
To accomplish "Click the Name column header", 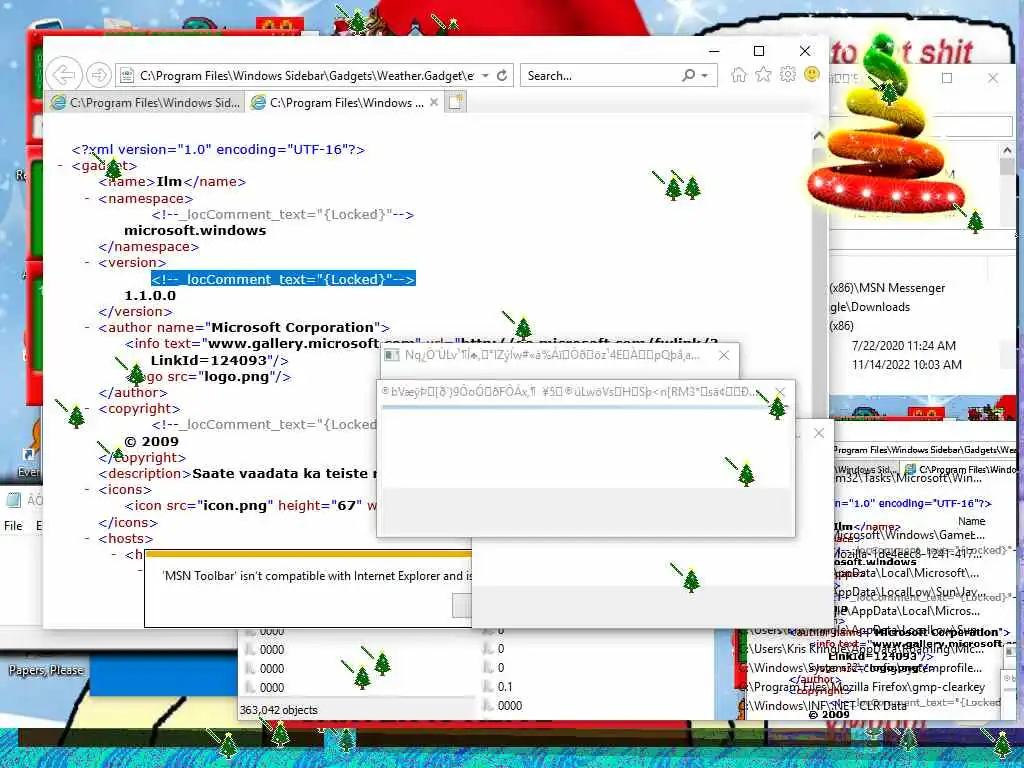I will pyautogui.click(x=972, y=521).
